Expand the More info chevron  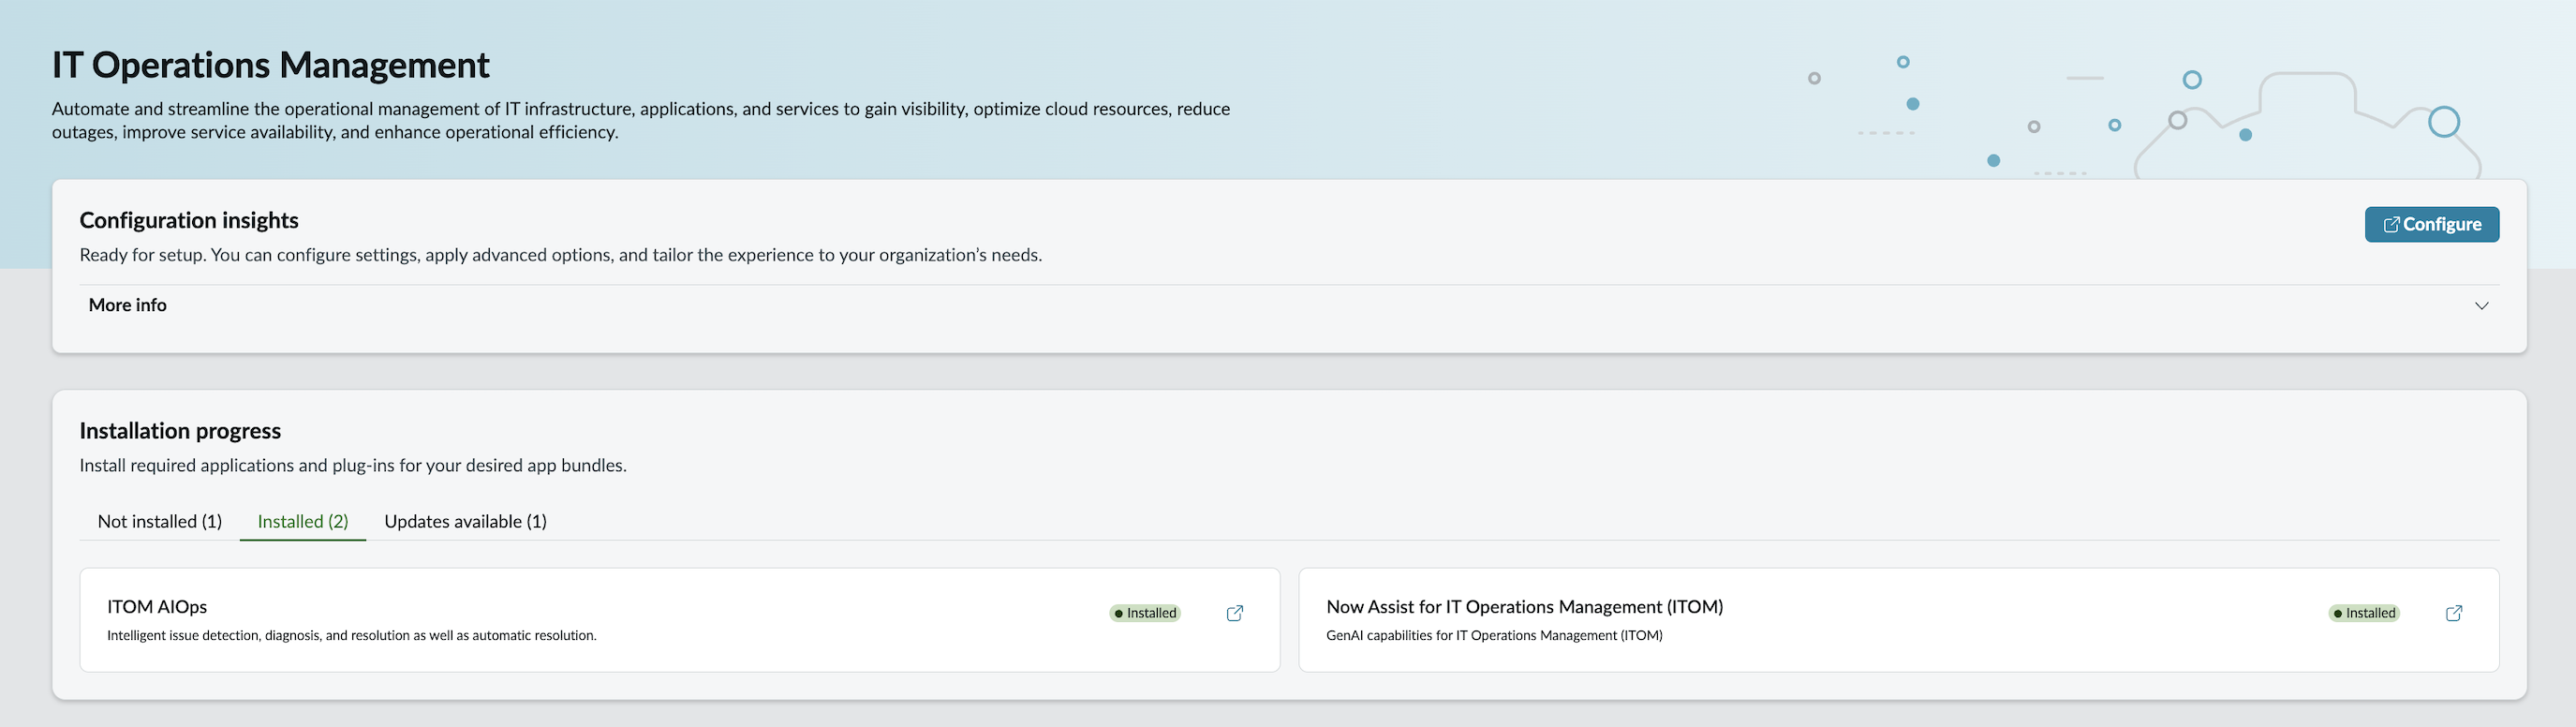pyautogui.click(x=2481, y=306)
